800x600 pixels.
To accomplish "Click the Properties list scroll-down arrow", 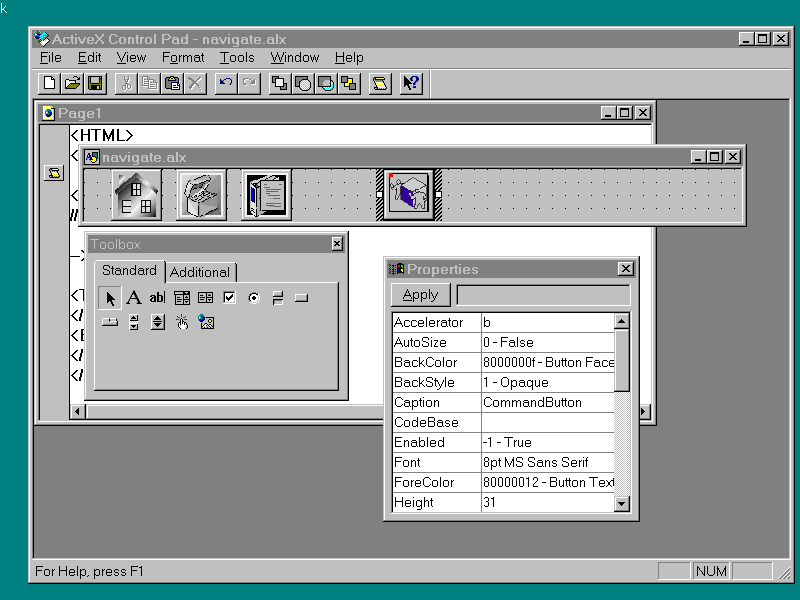I will pyautogui.click(x=621, y=504).
